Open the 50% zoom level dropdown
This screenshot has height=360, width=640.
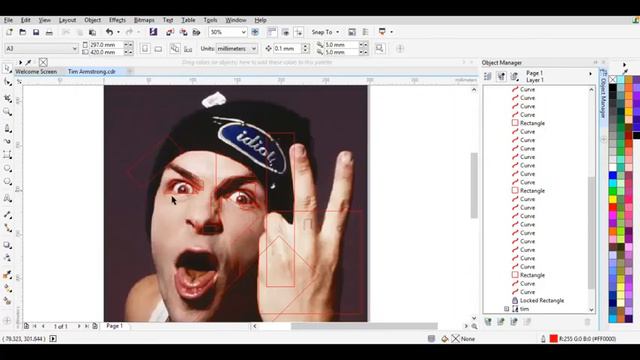243,32
